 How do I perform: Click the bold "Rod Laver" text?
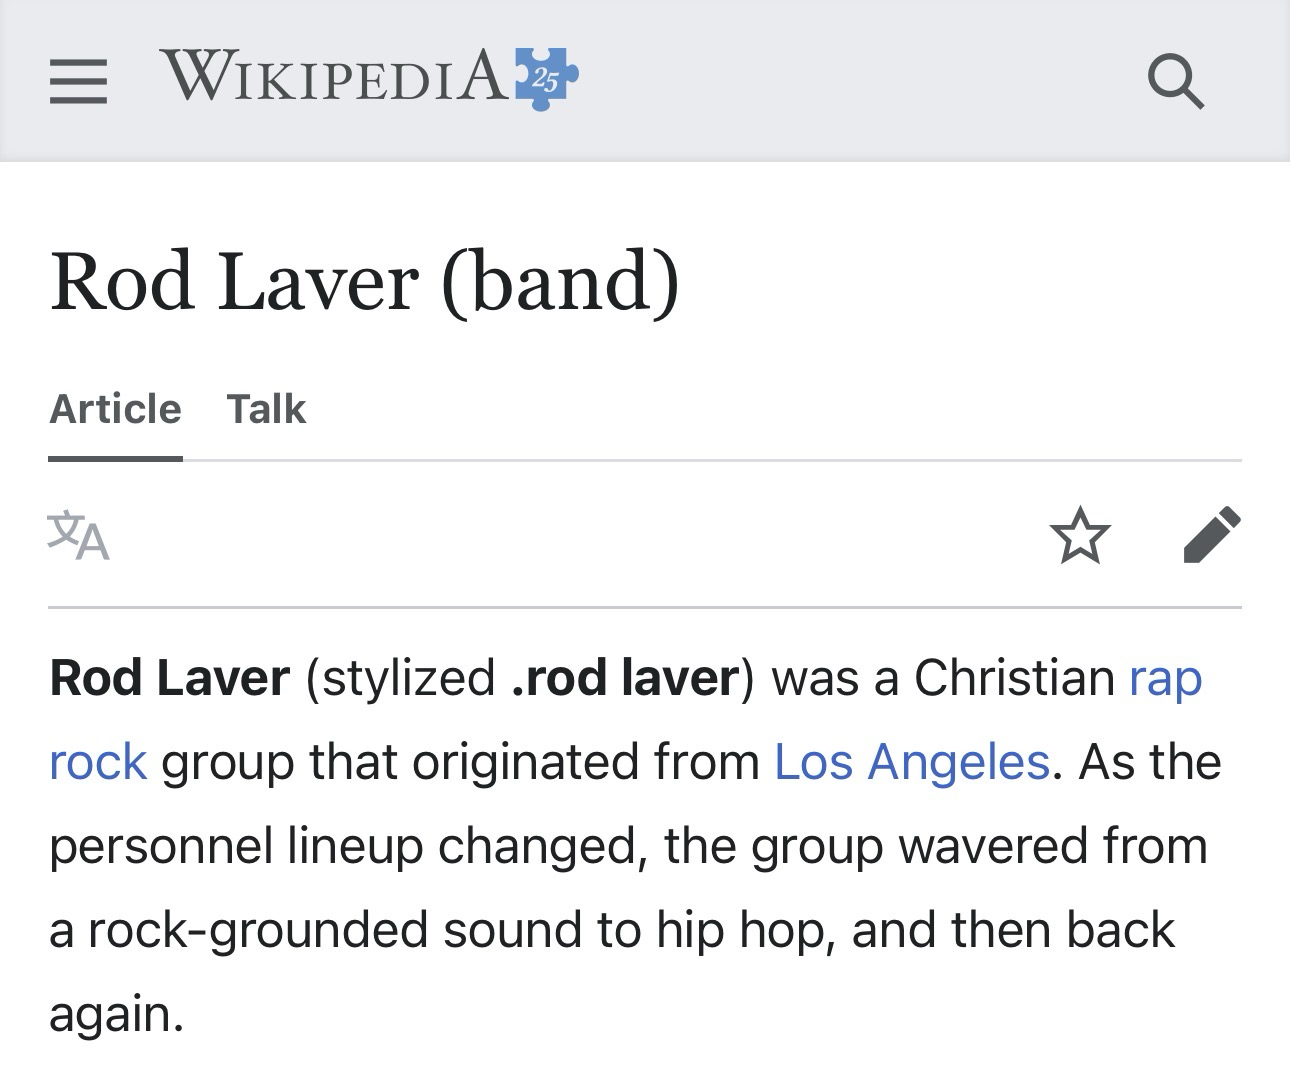click(x=169, y=678)
